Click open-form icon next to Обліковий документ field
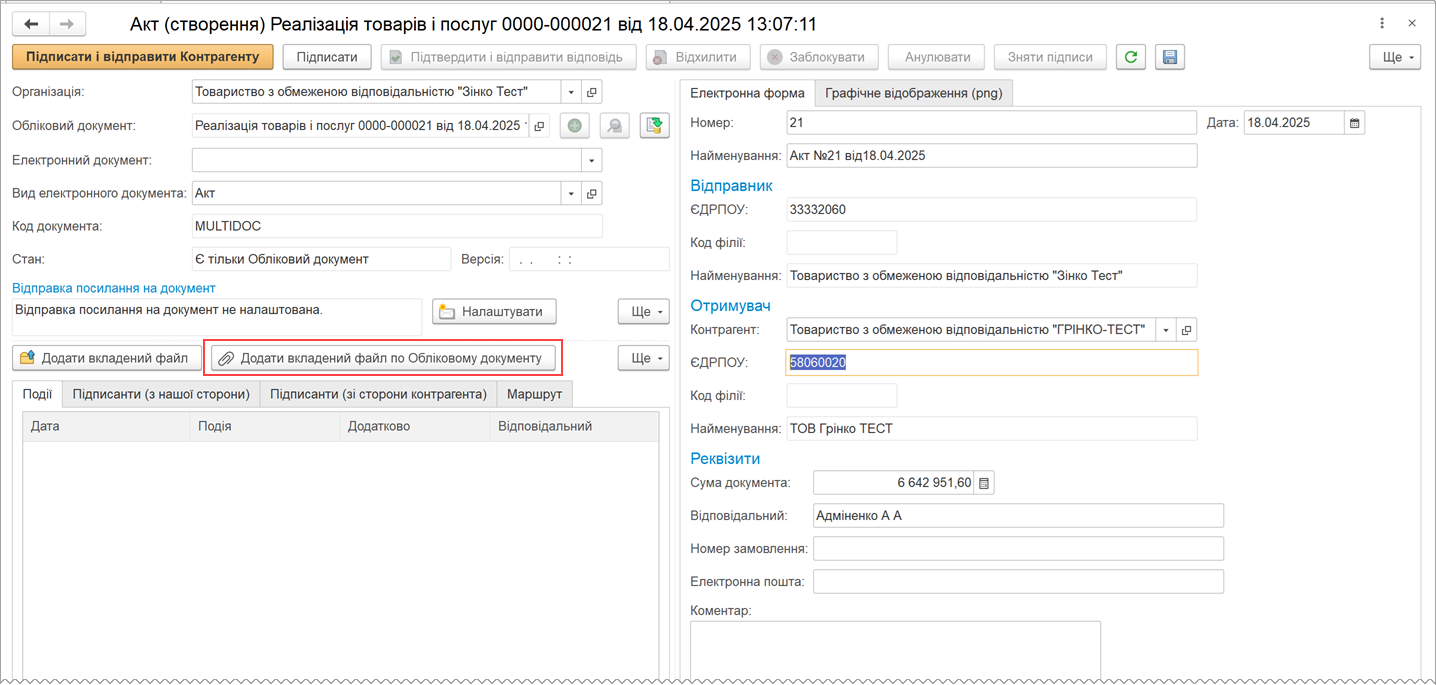The image size is (1436, 685). [x=540, y=126]
